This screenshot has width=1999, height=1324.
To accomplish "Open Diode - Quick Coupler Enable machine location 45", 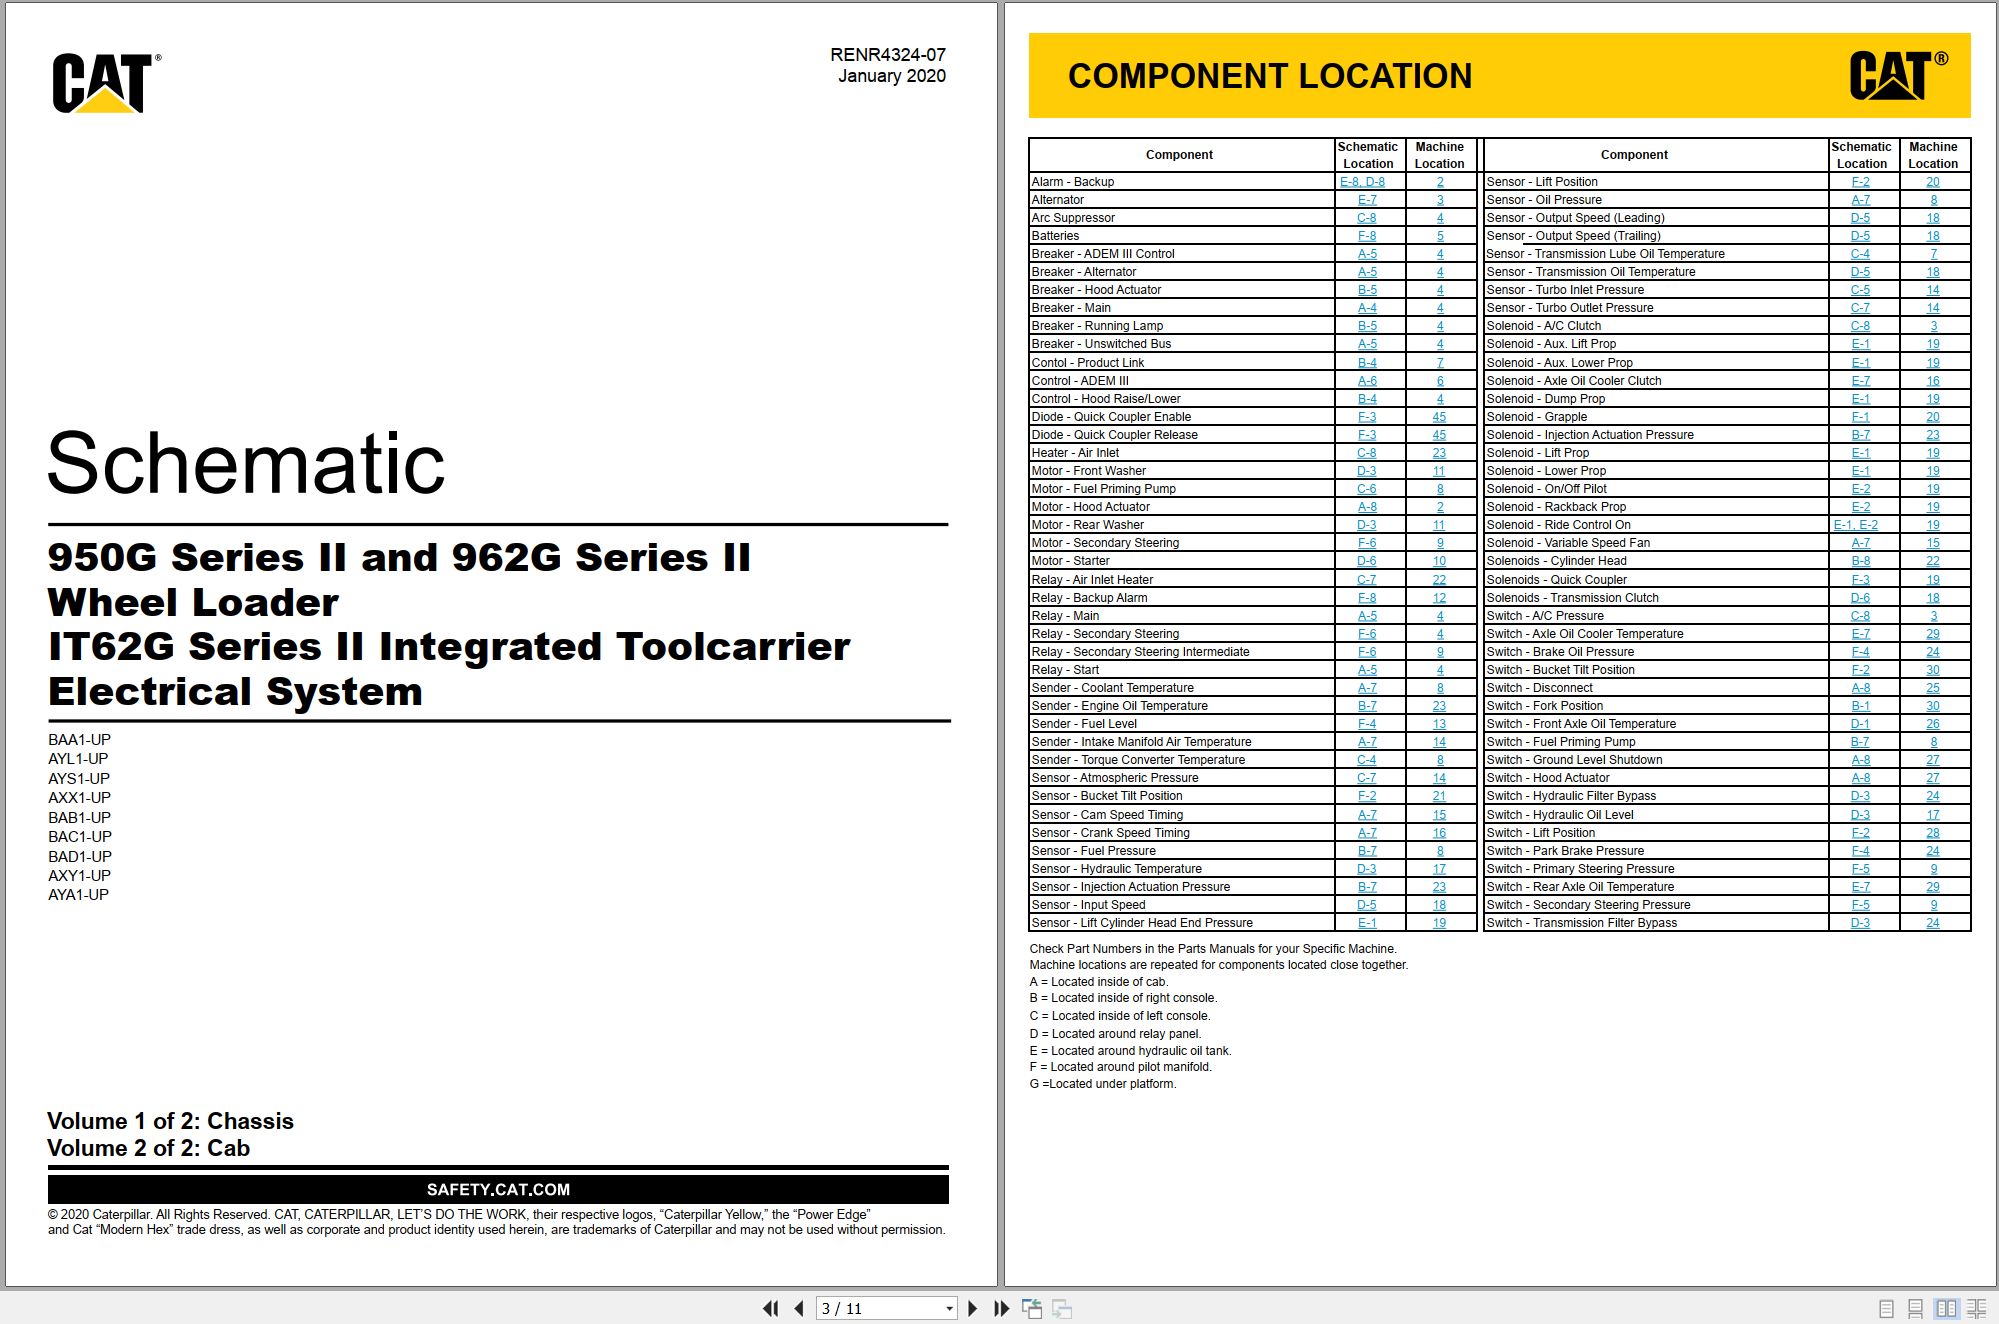I will click(1439, 417).
